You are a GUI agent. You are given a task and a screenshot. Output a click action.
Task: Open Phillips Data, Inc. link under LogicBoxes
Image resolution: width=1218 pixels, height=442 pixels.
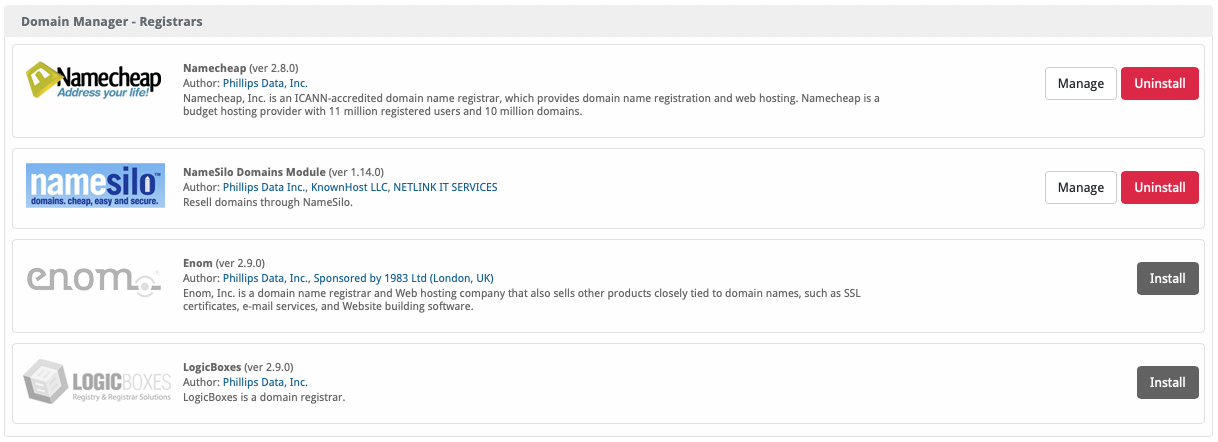pos(265,382)
